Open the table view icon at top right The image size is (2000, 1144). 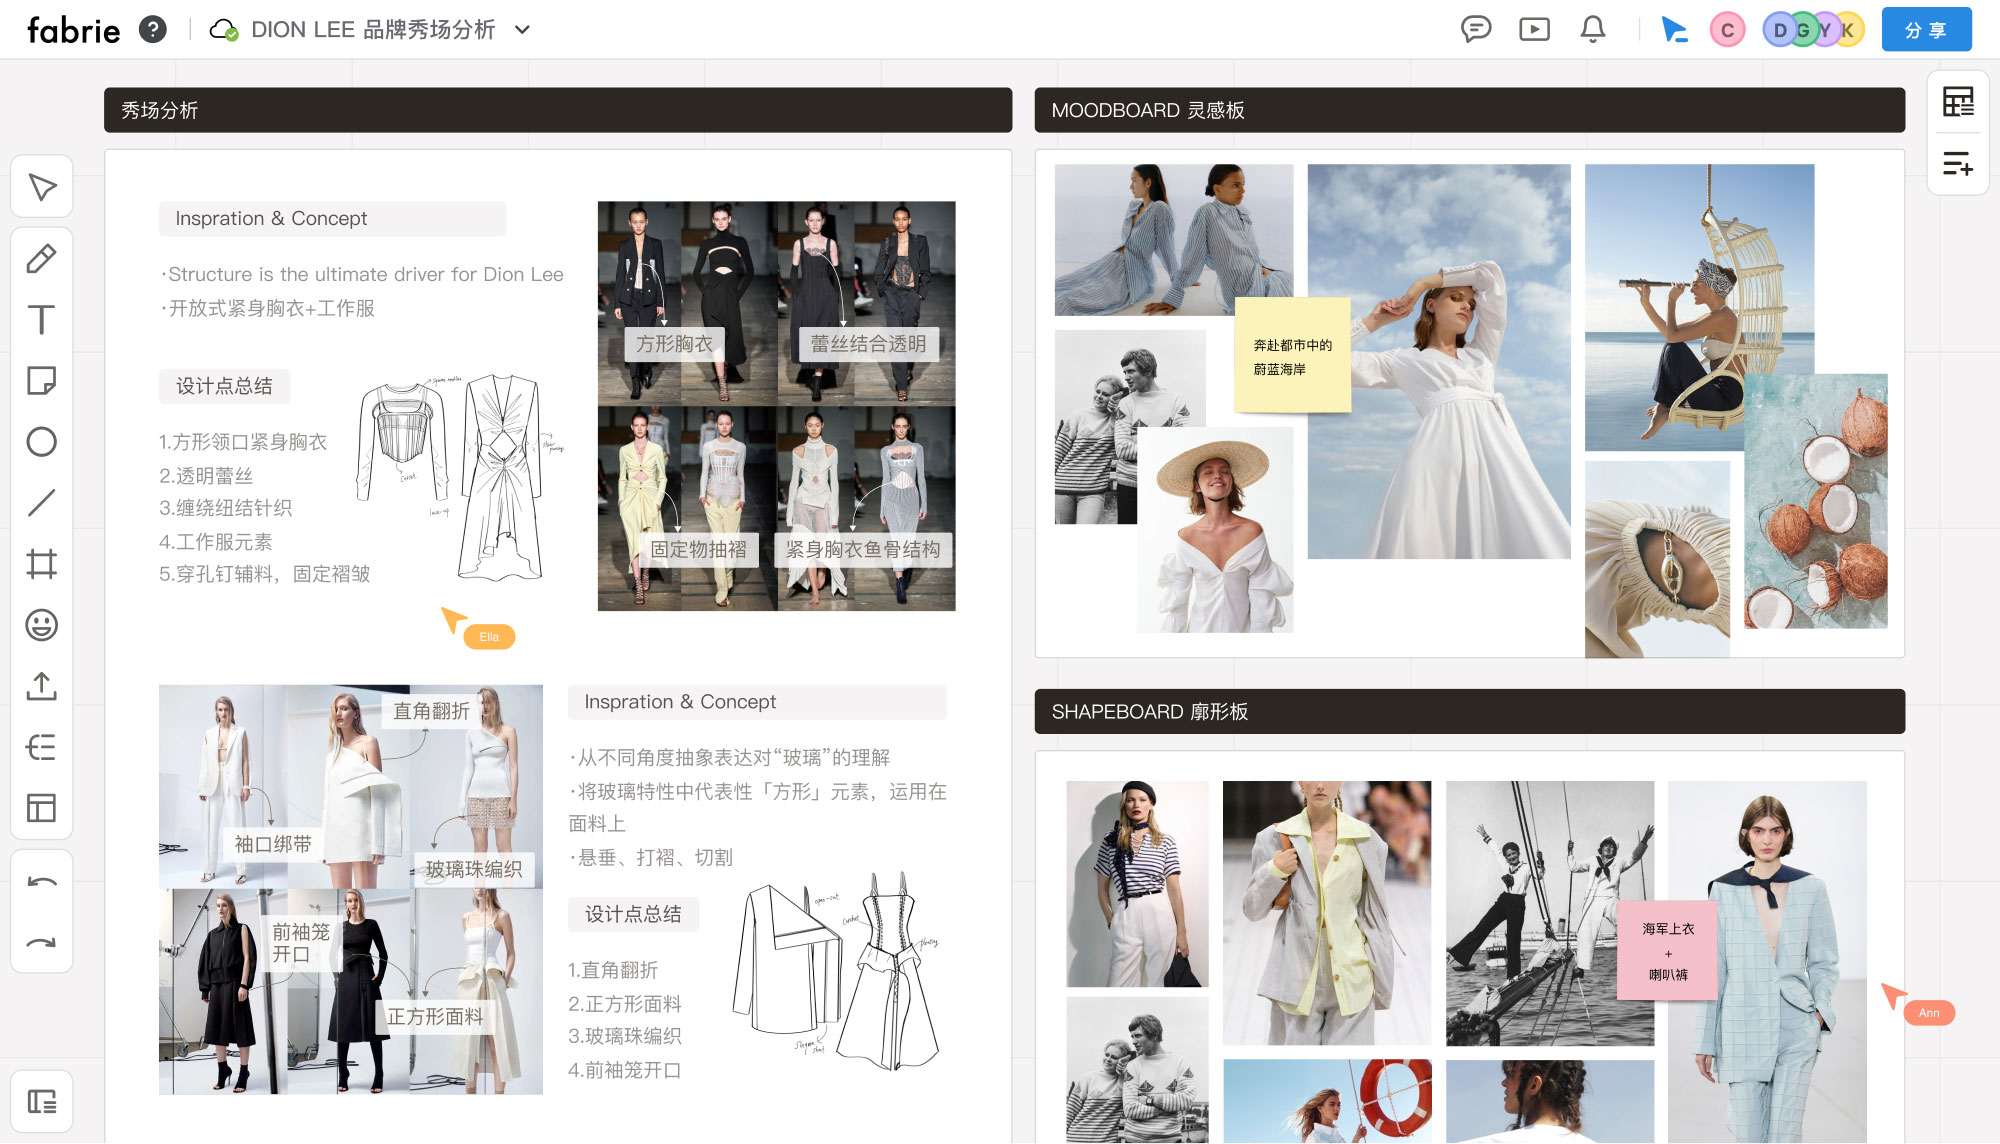[x=1958, y=102]
